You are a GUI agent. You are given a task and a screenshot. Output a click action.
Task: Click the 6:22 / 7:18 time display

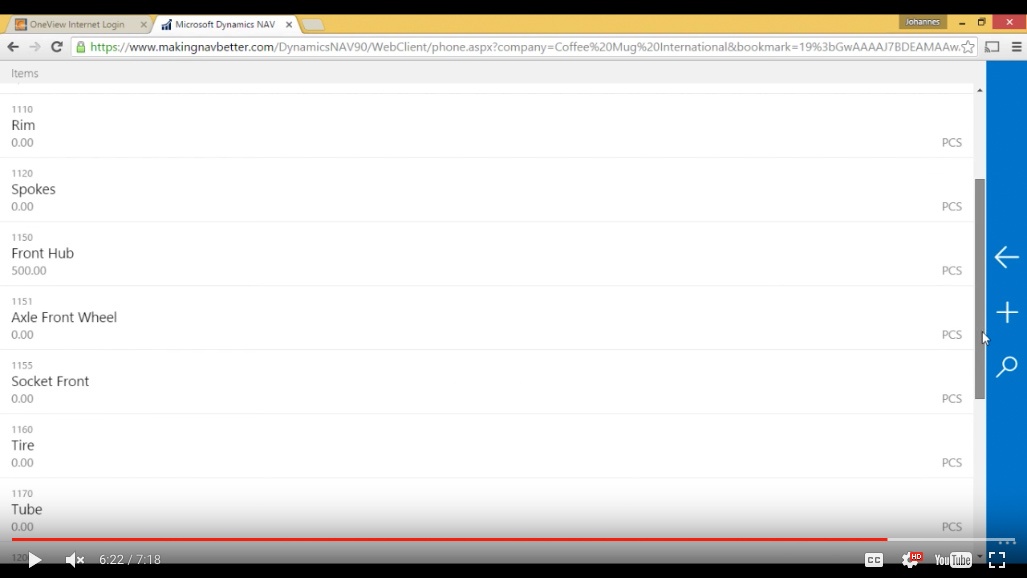coord(130,560)
